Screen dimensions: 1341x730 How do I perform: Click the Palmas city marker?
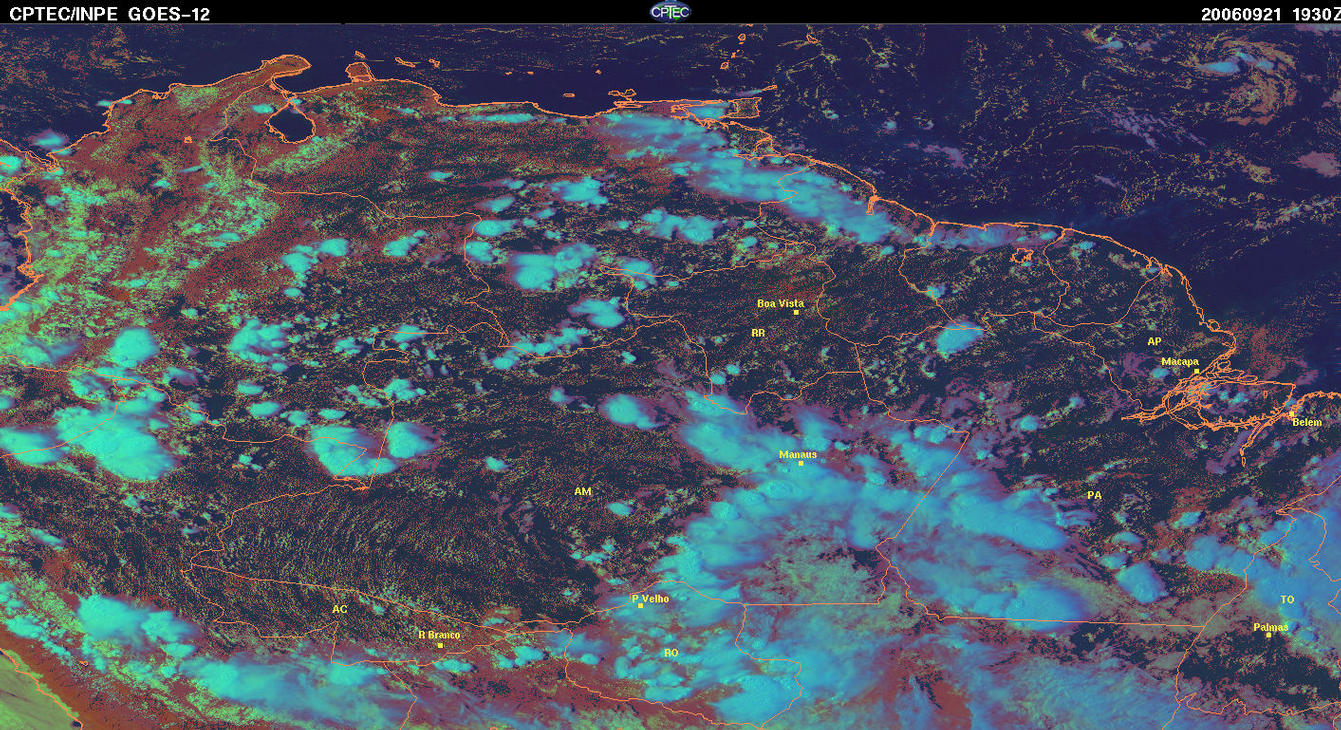tap(1268, 635)
